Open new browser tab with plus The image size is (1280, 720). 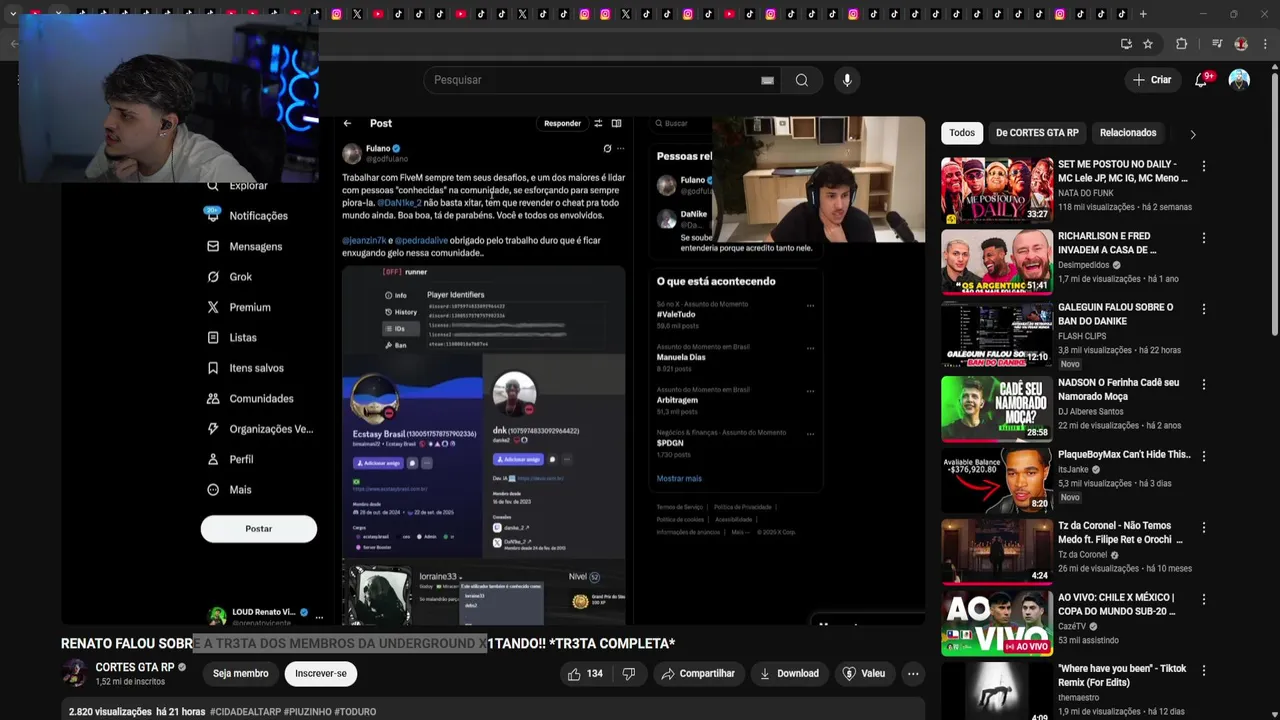(1143, 14)
